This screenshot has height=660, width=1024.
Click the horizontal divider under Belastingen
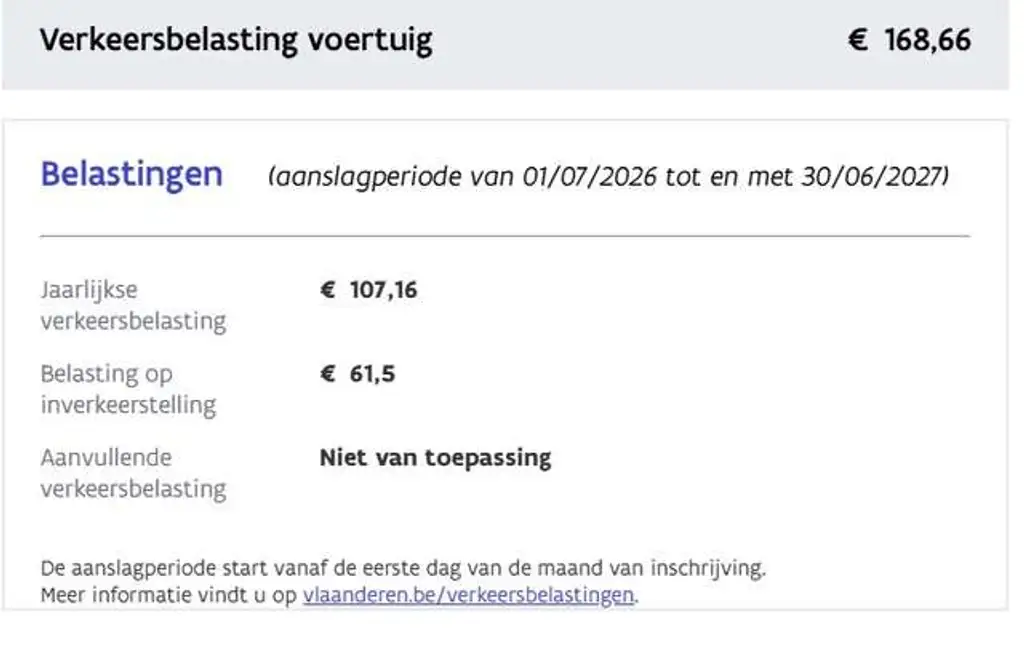click(505, 236)
